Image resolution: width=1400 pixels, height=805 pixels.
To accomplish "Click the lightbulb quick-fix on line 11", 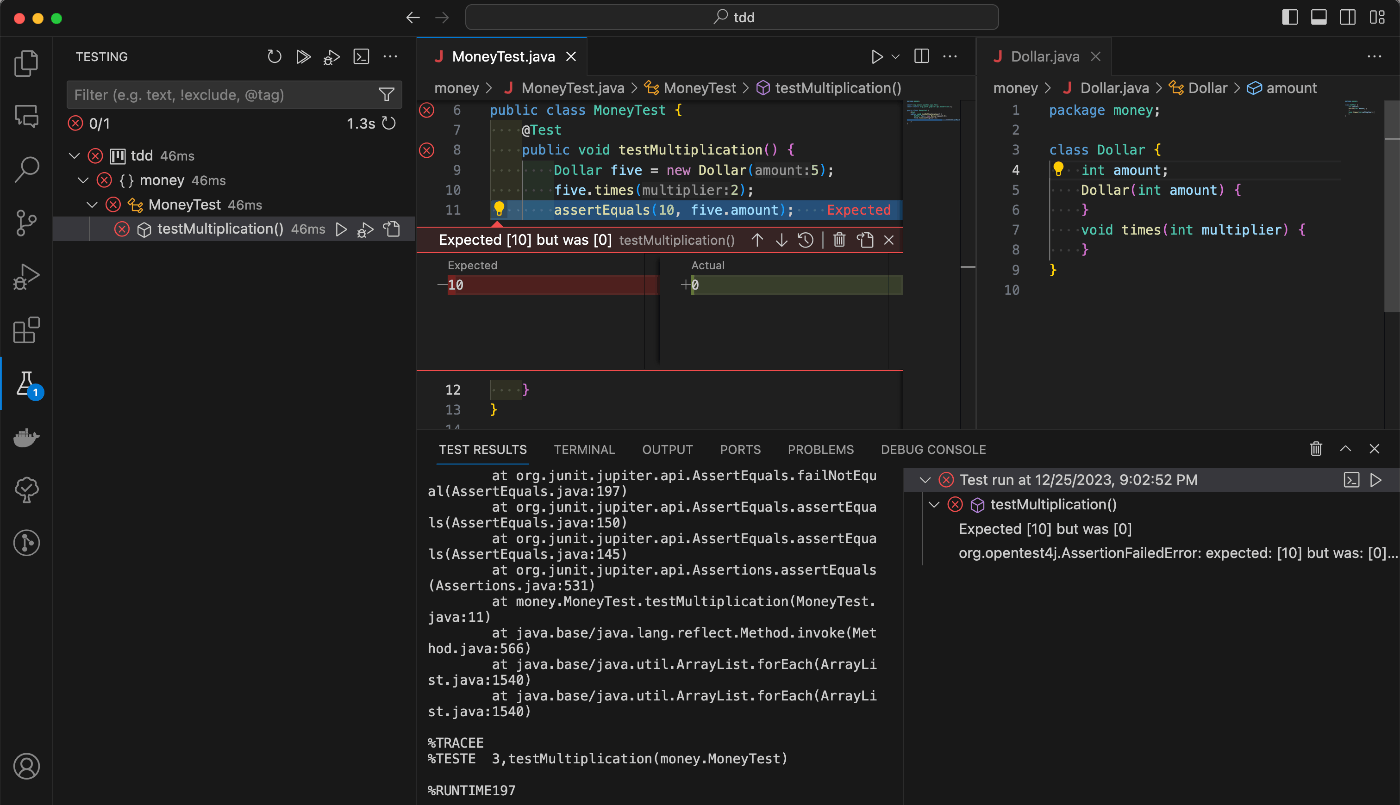I will tap(499, 209).
